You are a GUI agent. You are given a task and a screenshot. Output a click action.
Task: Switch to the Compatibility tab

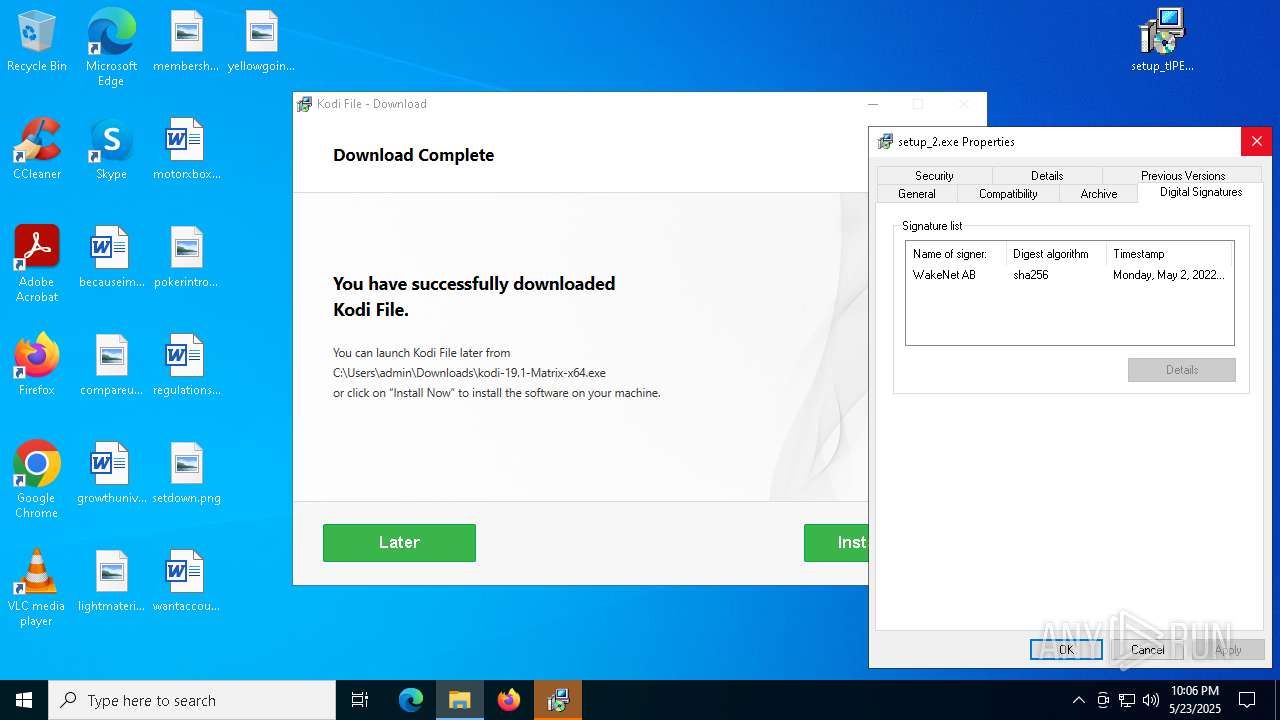coord(1008,194)
